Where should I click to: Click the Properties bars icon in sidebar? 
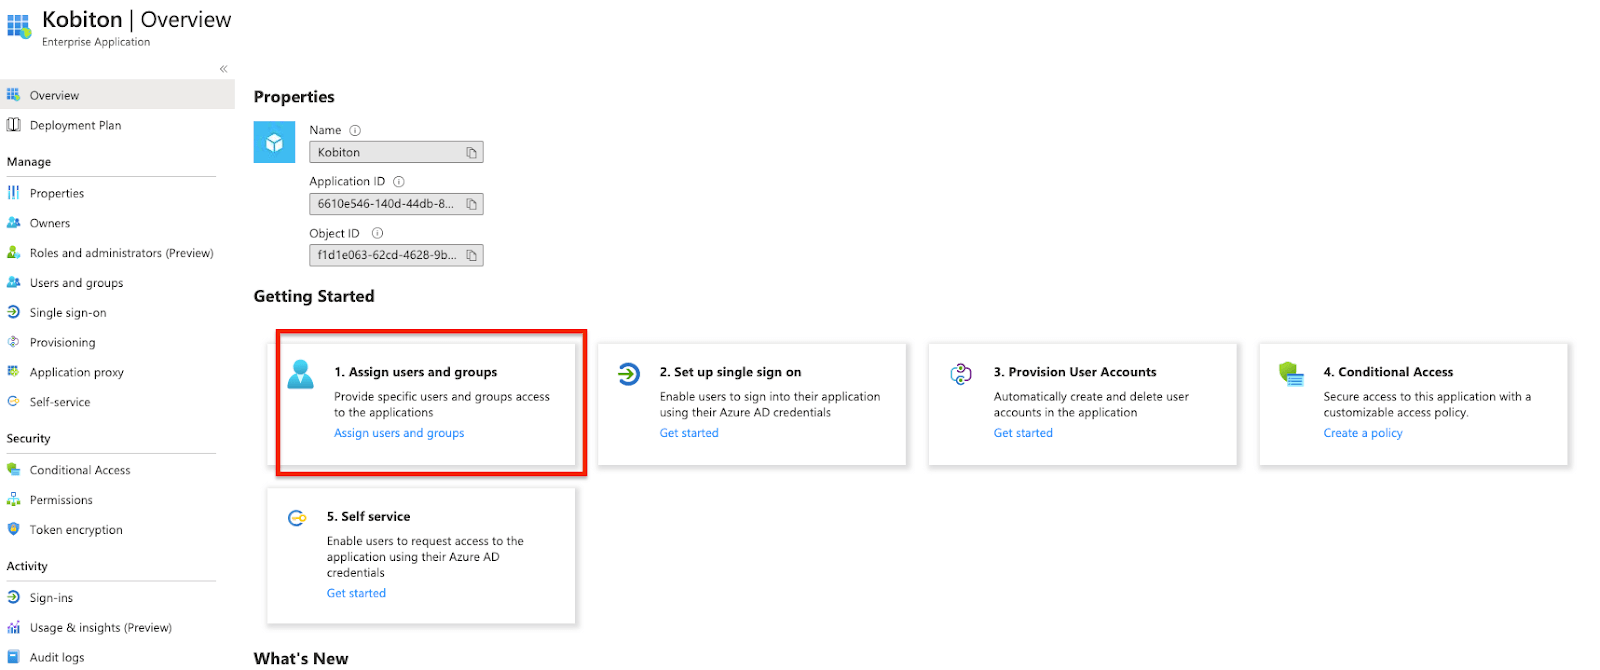click(13, 193)
